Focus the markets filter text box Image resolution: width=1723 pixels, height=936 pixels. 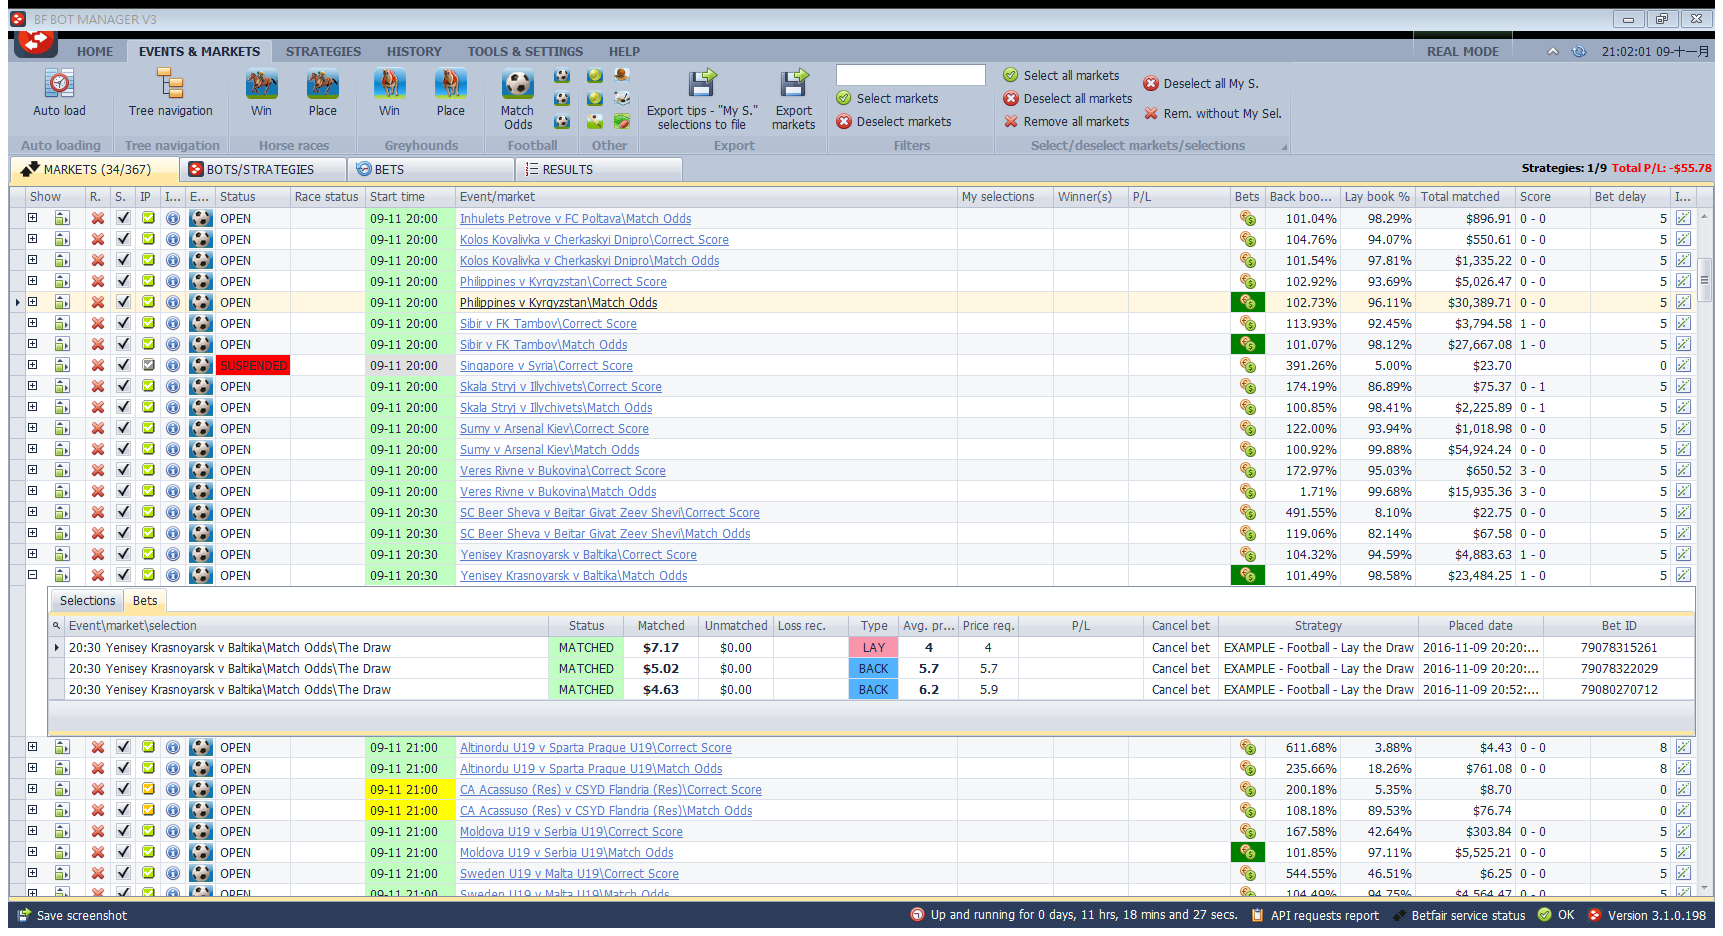click(x=910, y=75)
